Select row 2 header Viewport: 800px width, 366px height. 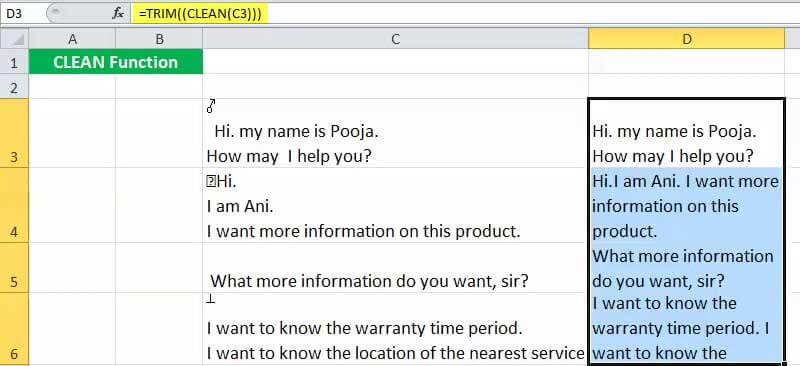14,86
